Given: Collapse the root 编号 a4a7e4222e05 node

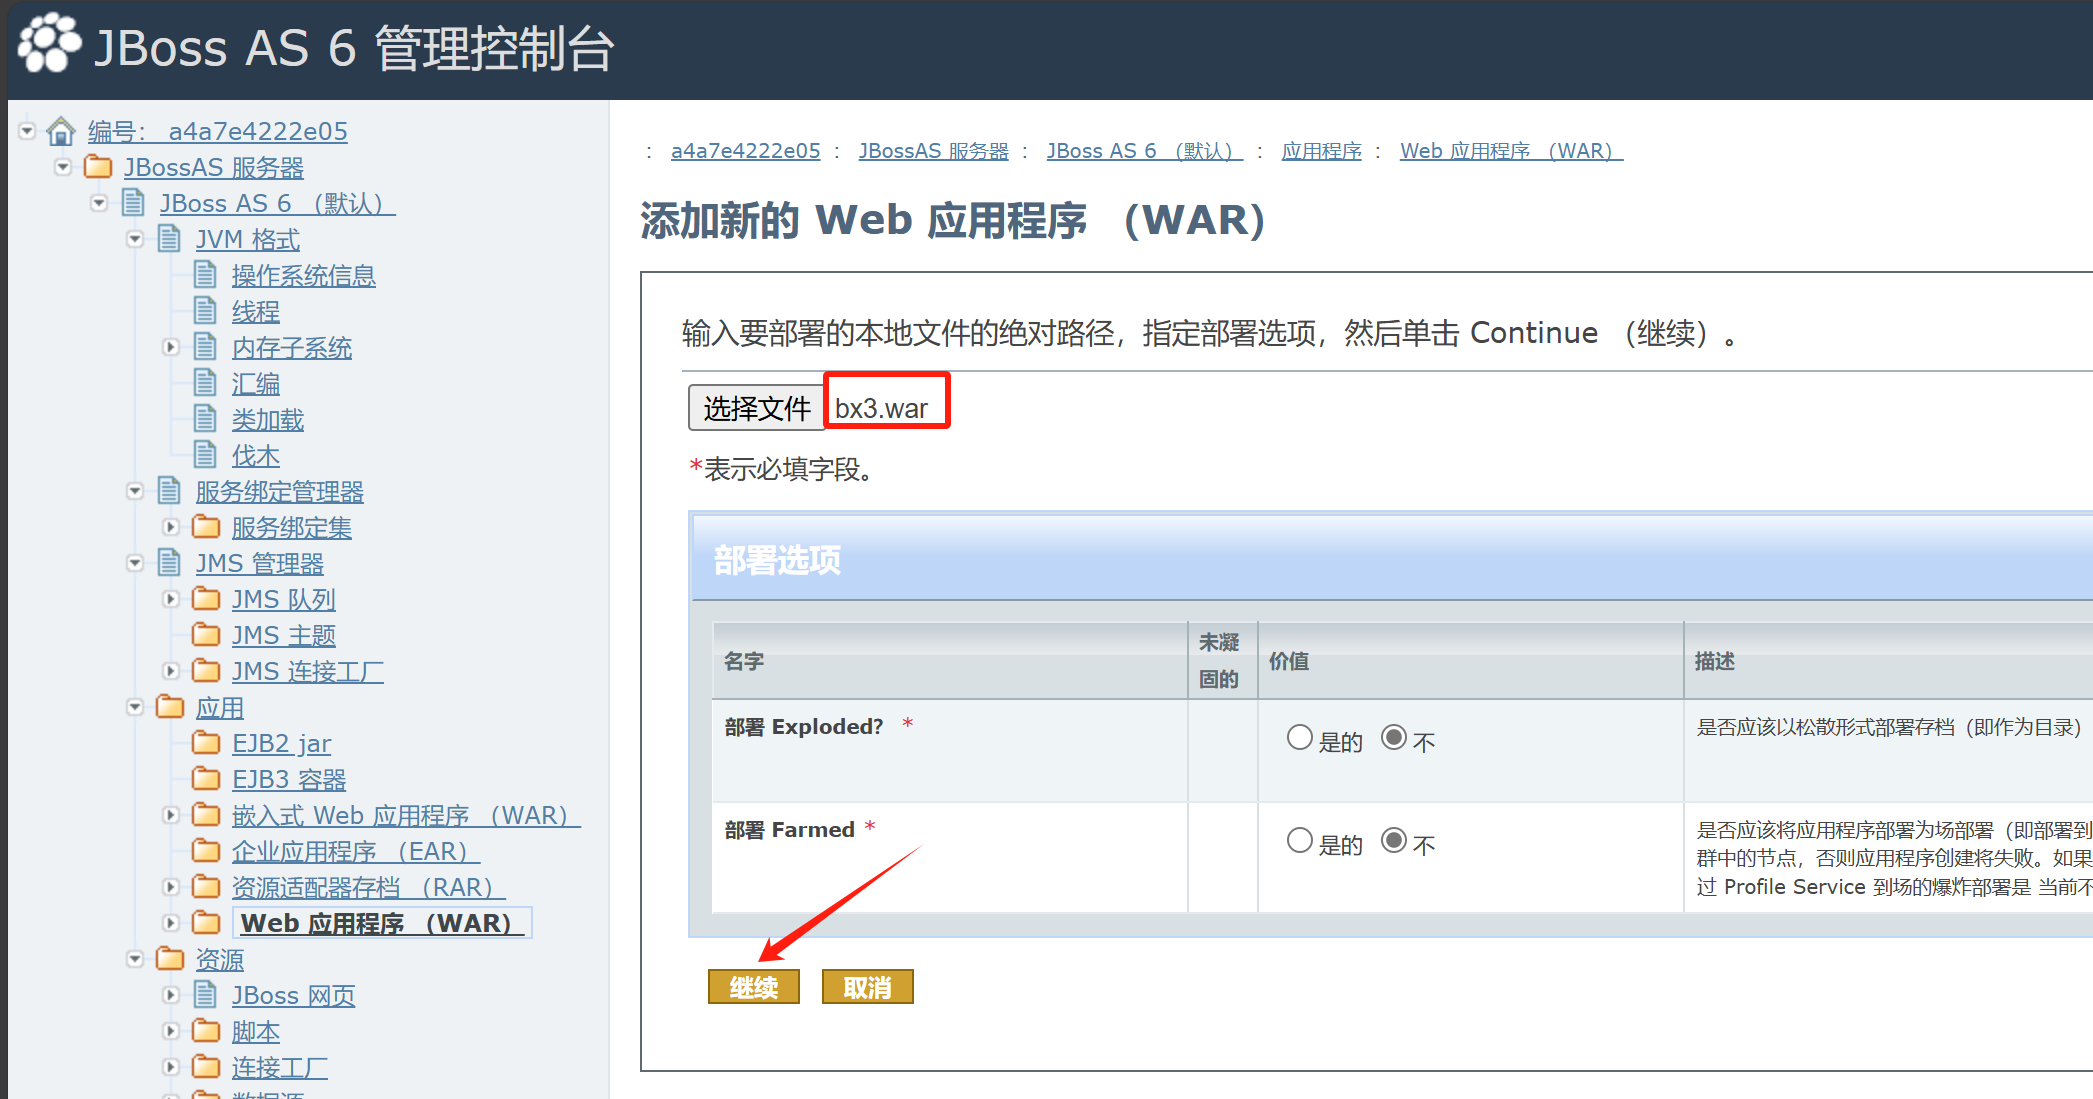Looking at the screenshot, I should (x=27, y=130).
